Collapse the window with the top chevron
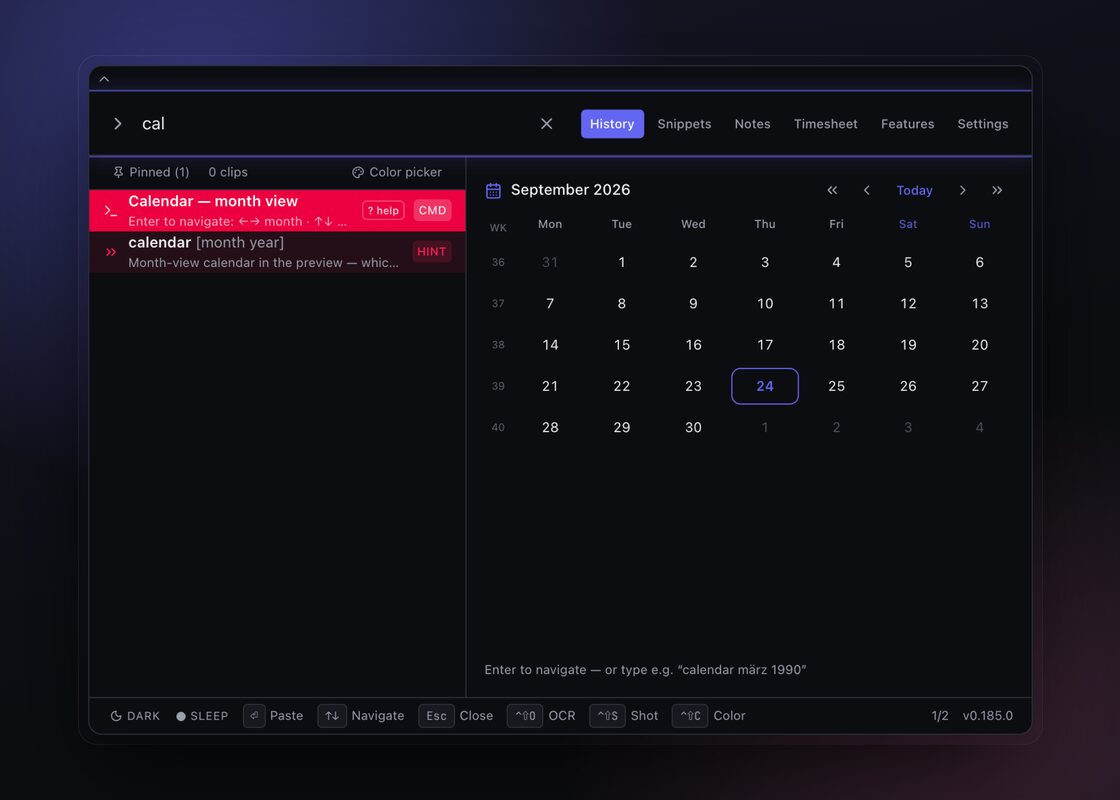Viewport: 1120px width, 800px height. click(104, 79)
